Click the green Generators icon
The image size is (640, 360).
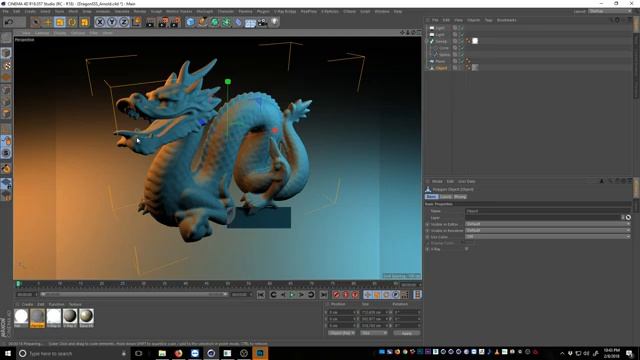tap(214, 22)
